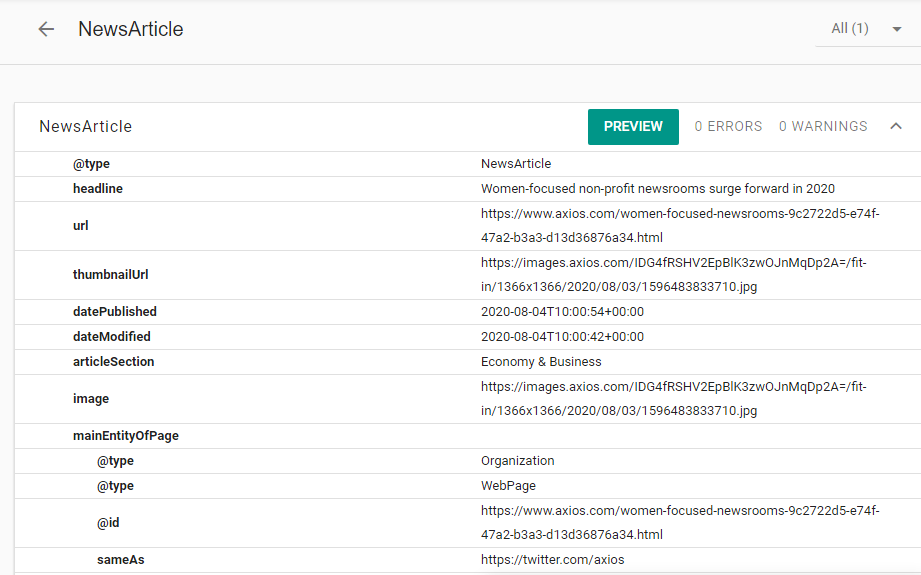The height and width of the screenshot is (575, 921).
Task: Select the datePublished row
Action: 468,312
